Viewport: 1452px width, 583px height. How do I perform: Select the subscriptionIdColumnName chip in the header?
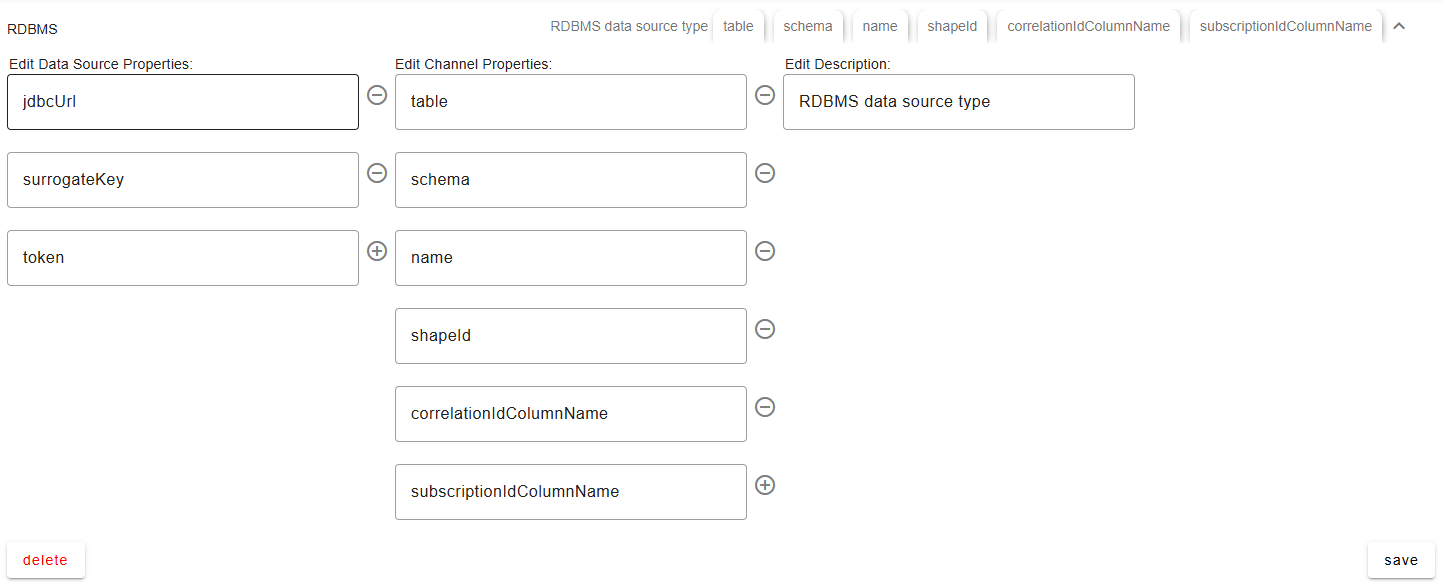1285,27
